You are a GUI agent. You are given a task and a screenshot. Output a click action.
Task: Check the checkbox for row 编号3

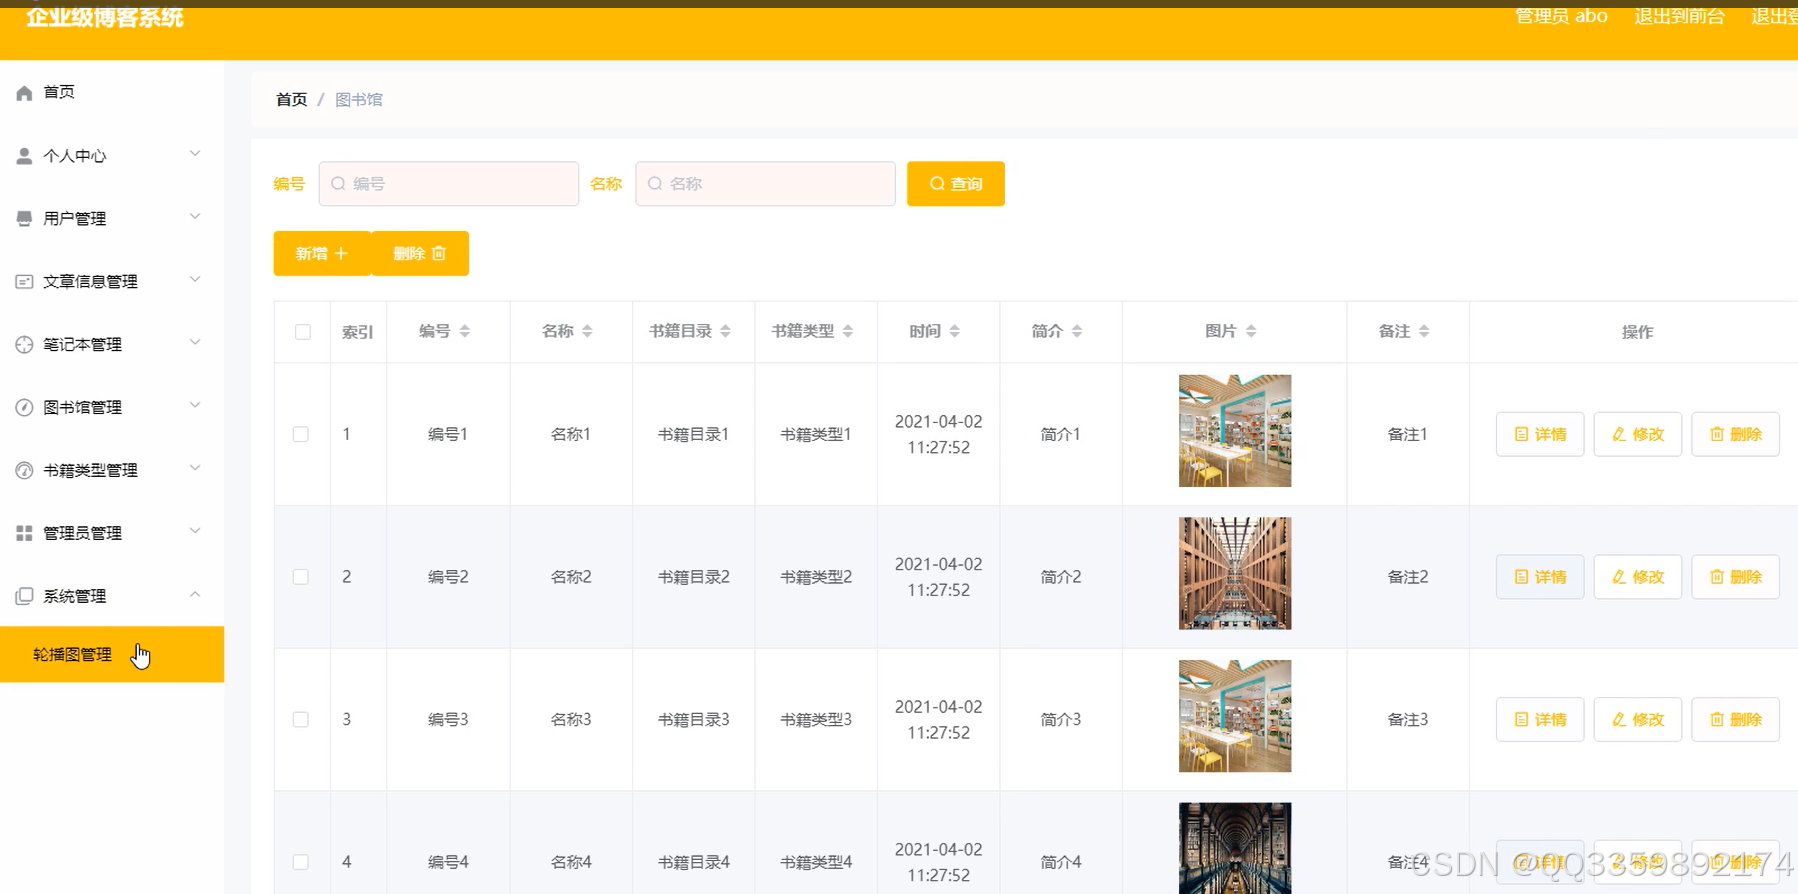[x=301, y=719]
